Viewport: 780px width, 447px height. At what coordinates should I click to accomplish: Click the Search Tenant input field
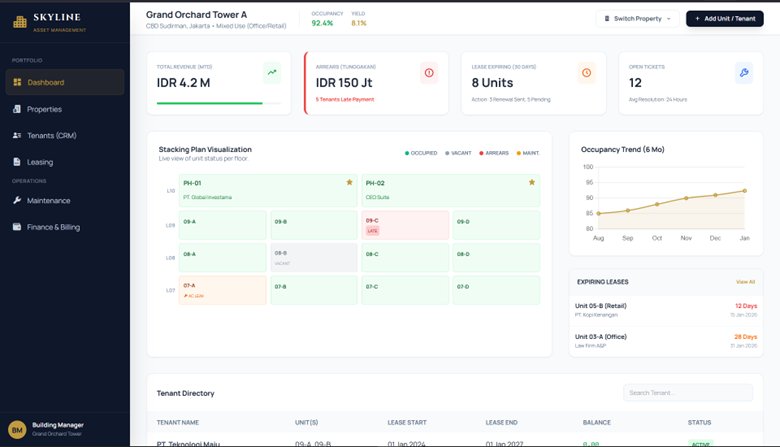(688, 393)
